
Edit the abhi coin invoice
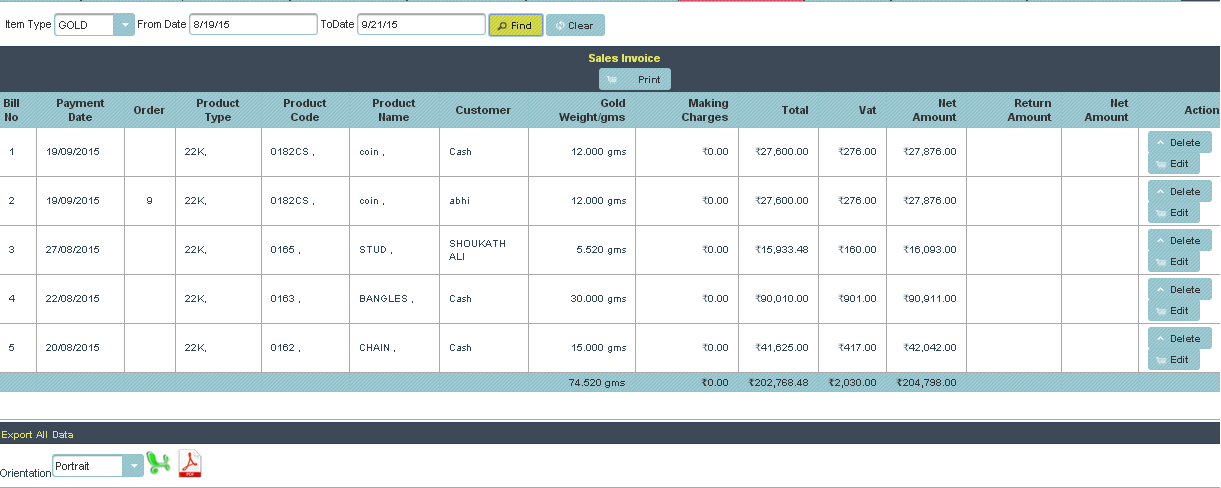click(1173, 212)
